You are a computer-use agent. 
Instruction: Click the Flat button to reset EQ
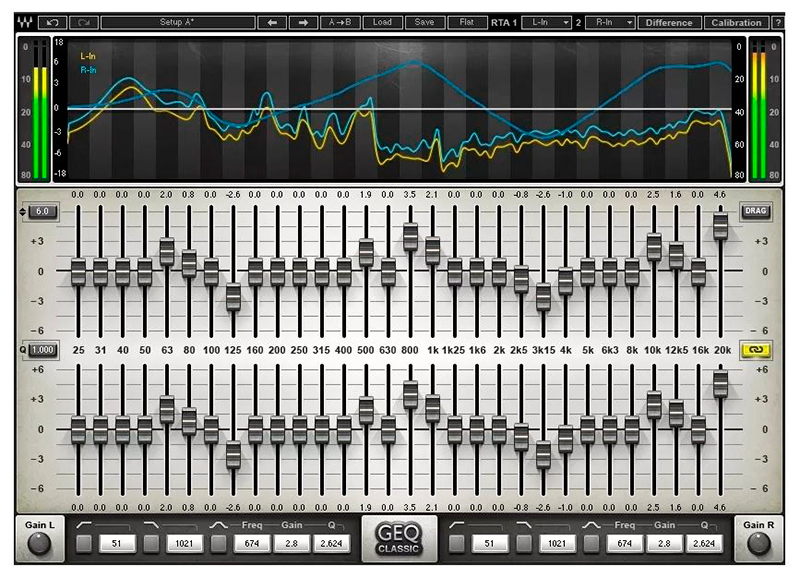coord(467,21)
